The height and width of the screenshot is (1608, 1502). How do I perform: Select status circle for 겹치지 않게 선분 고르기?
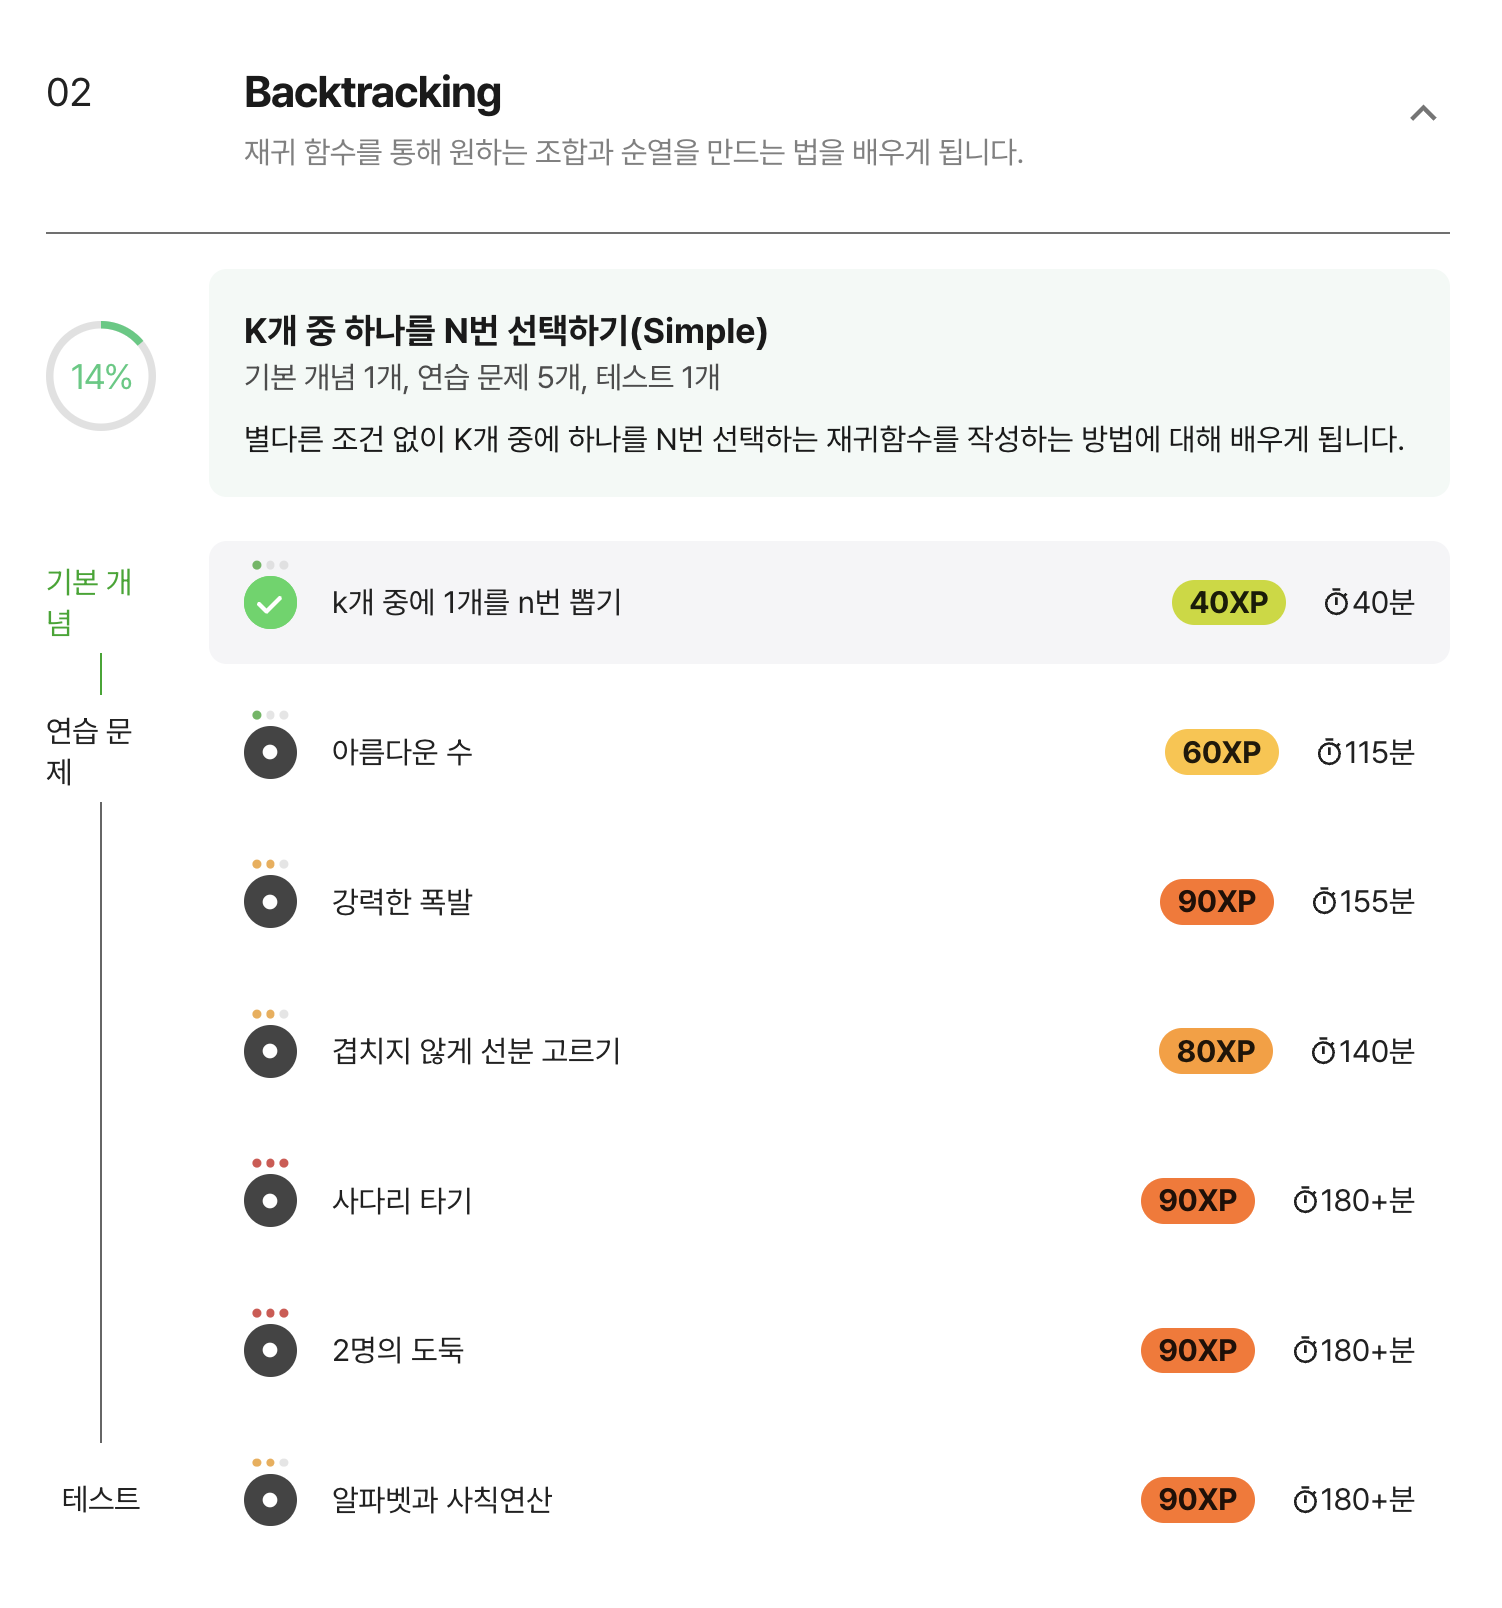coord(270,1051)
